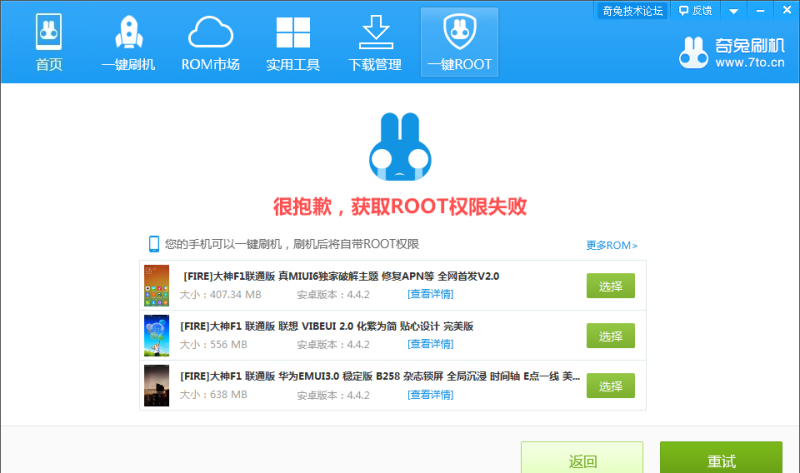Click the 联想 VIBEUI 2.0 ROM title
This screenshot has height=473, width=800.
pos(327,326)
